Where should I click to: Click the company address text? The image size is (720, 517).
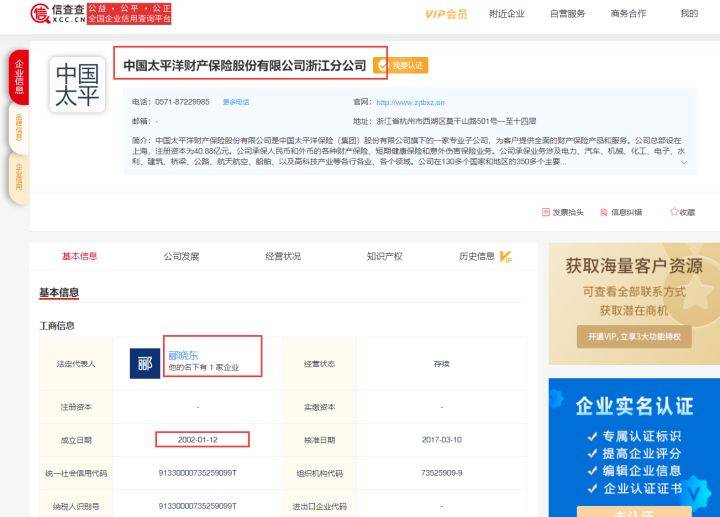pyautogui.click(x=456, y=121)
